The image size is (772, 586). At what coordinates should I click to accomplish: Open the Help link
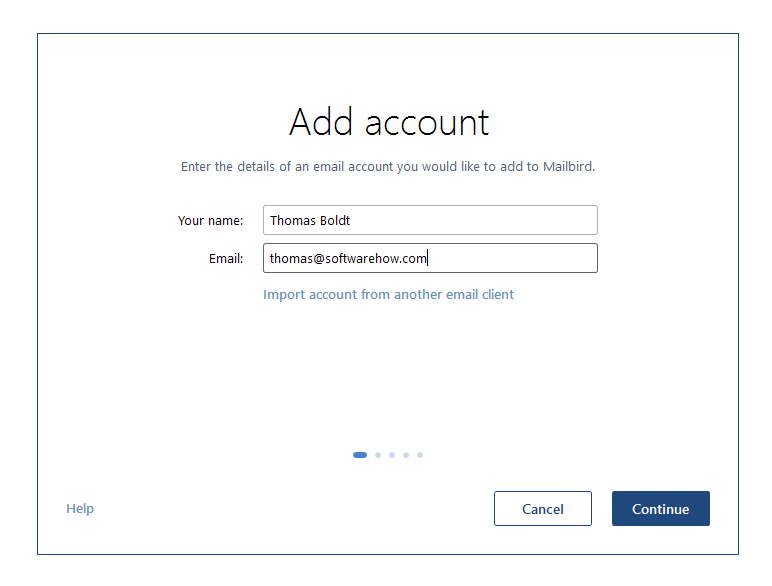[80, 508]
